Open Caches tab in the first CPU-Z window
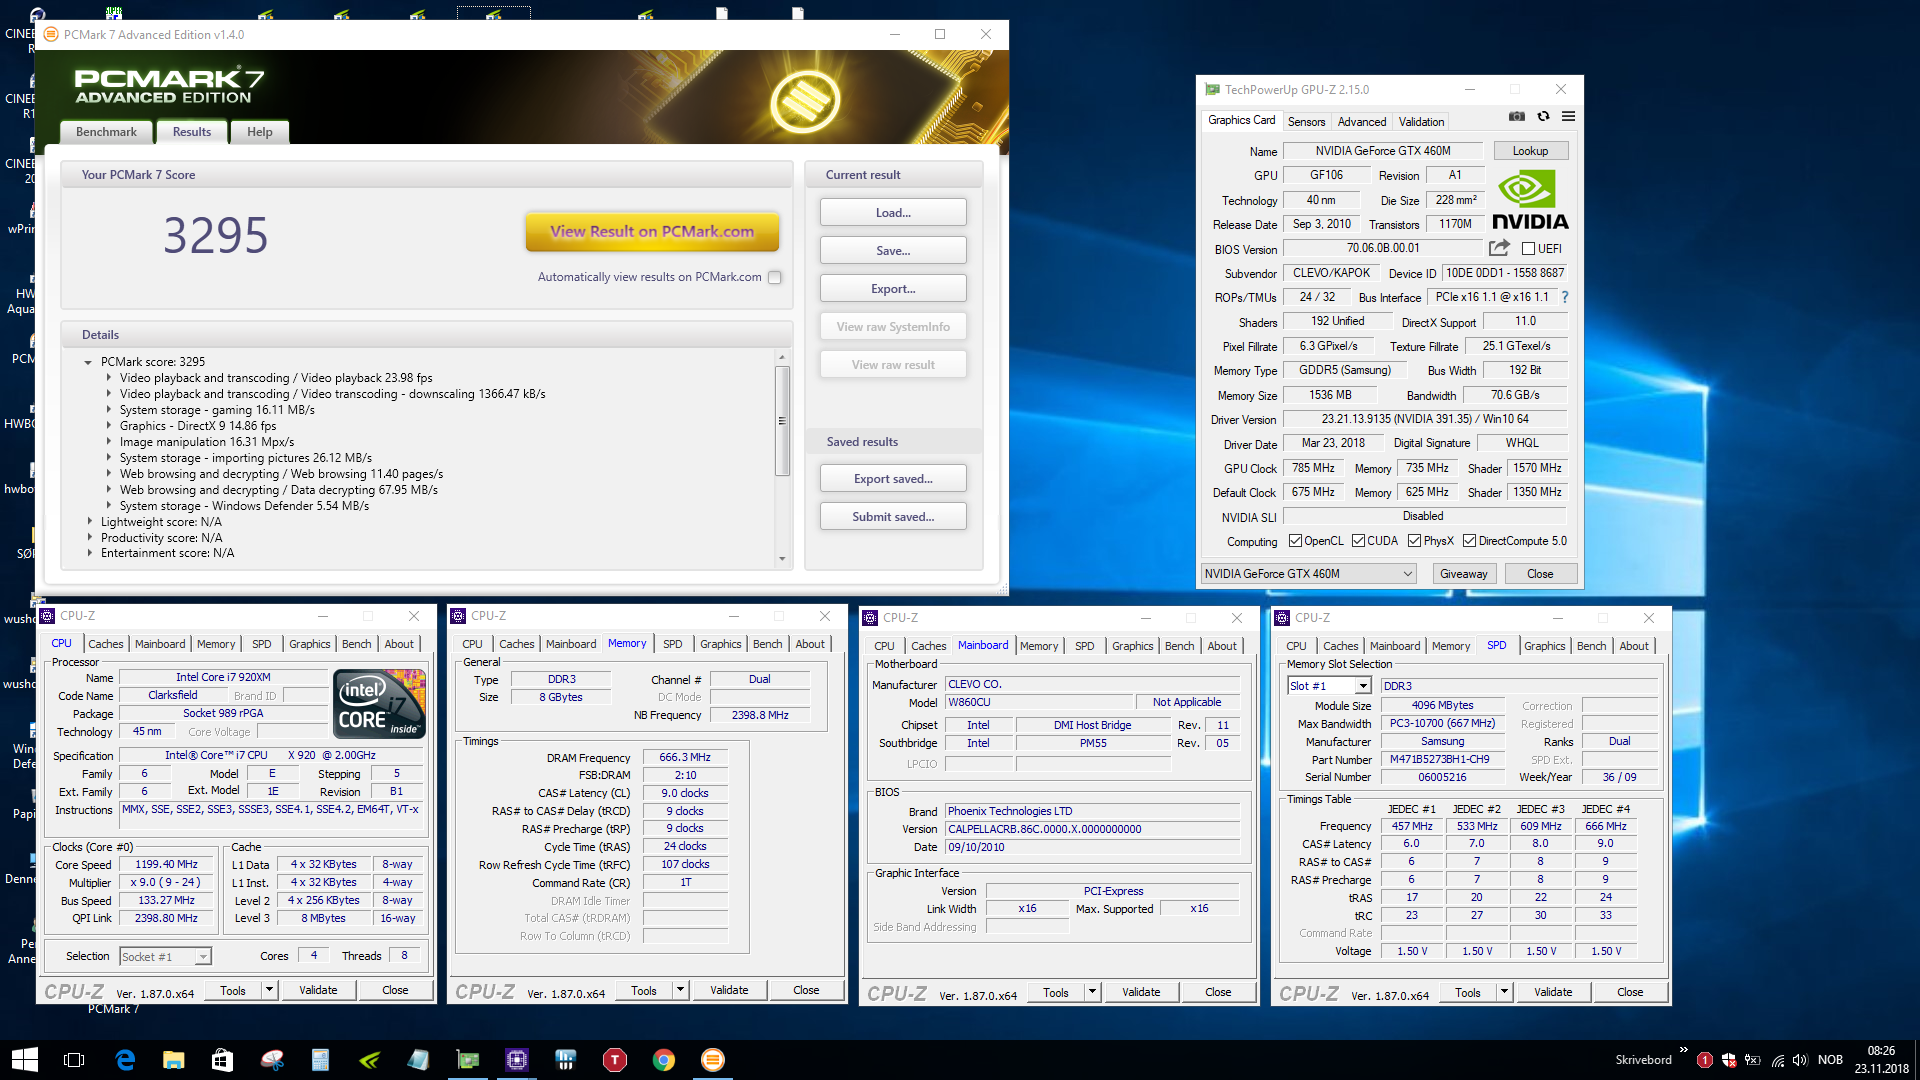The width and height of the screenshot is (1920, 1080). click(105, 644)
